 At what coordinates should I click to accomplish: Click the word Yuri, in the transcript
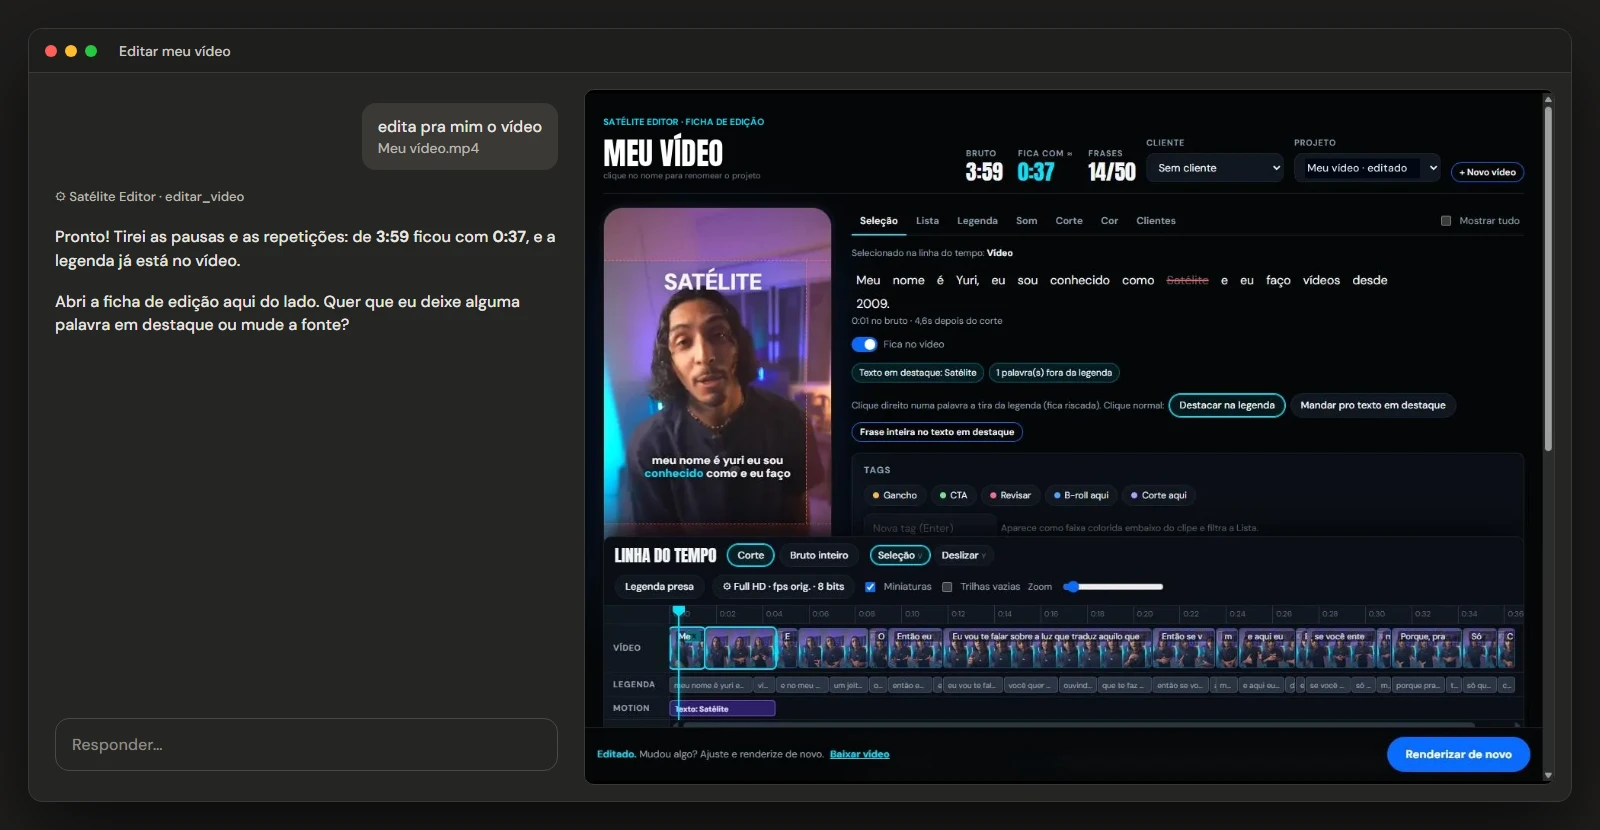coord(967,280)
